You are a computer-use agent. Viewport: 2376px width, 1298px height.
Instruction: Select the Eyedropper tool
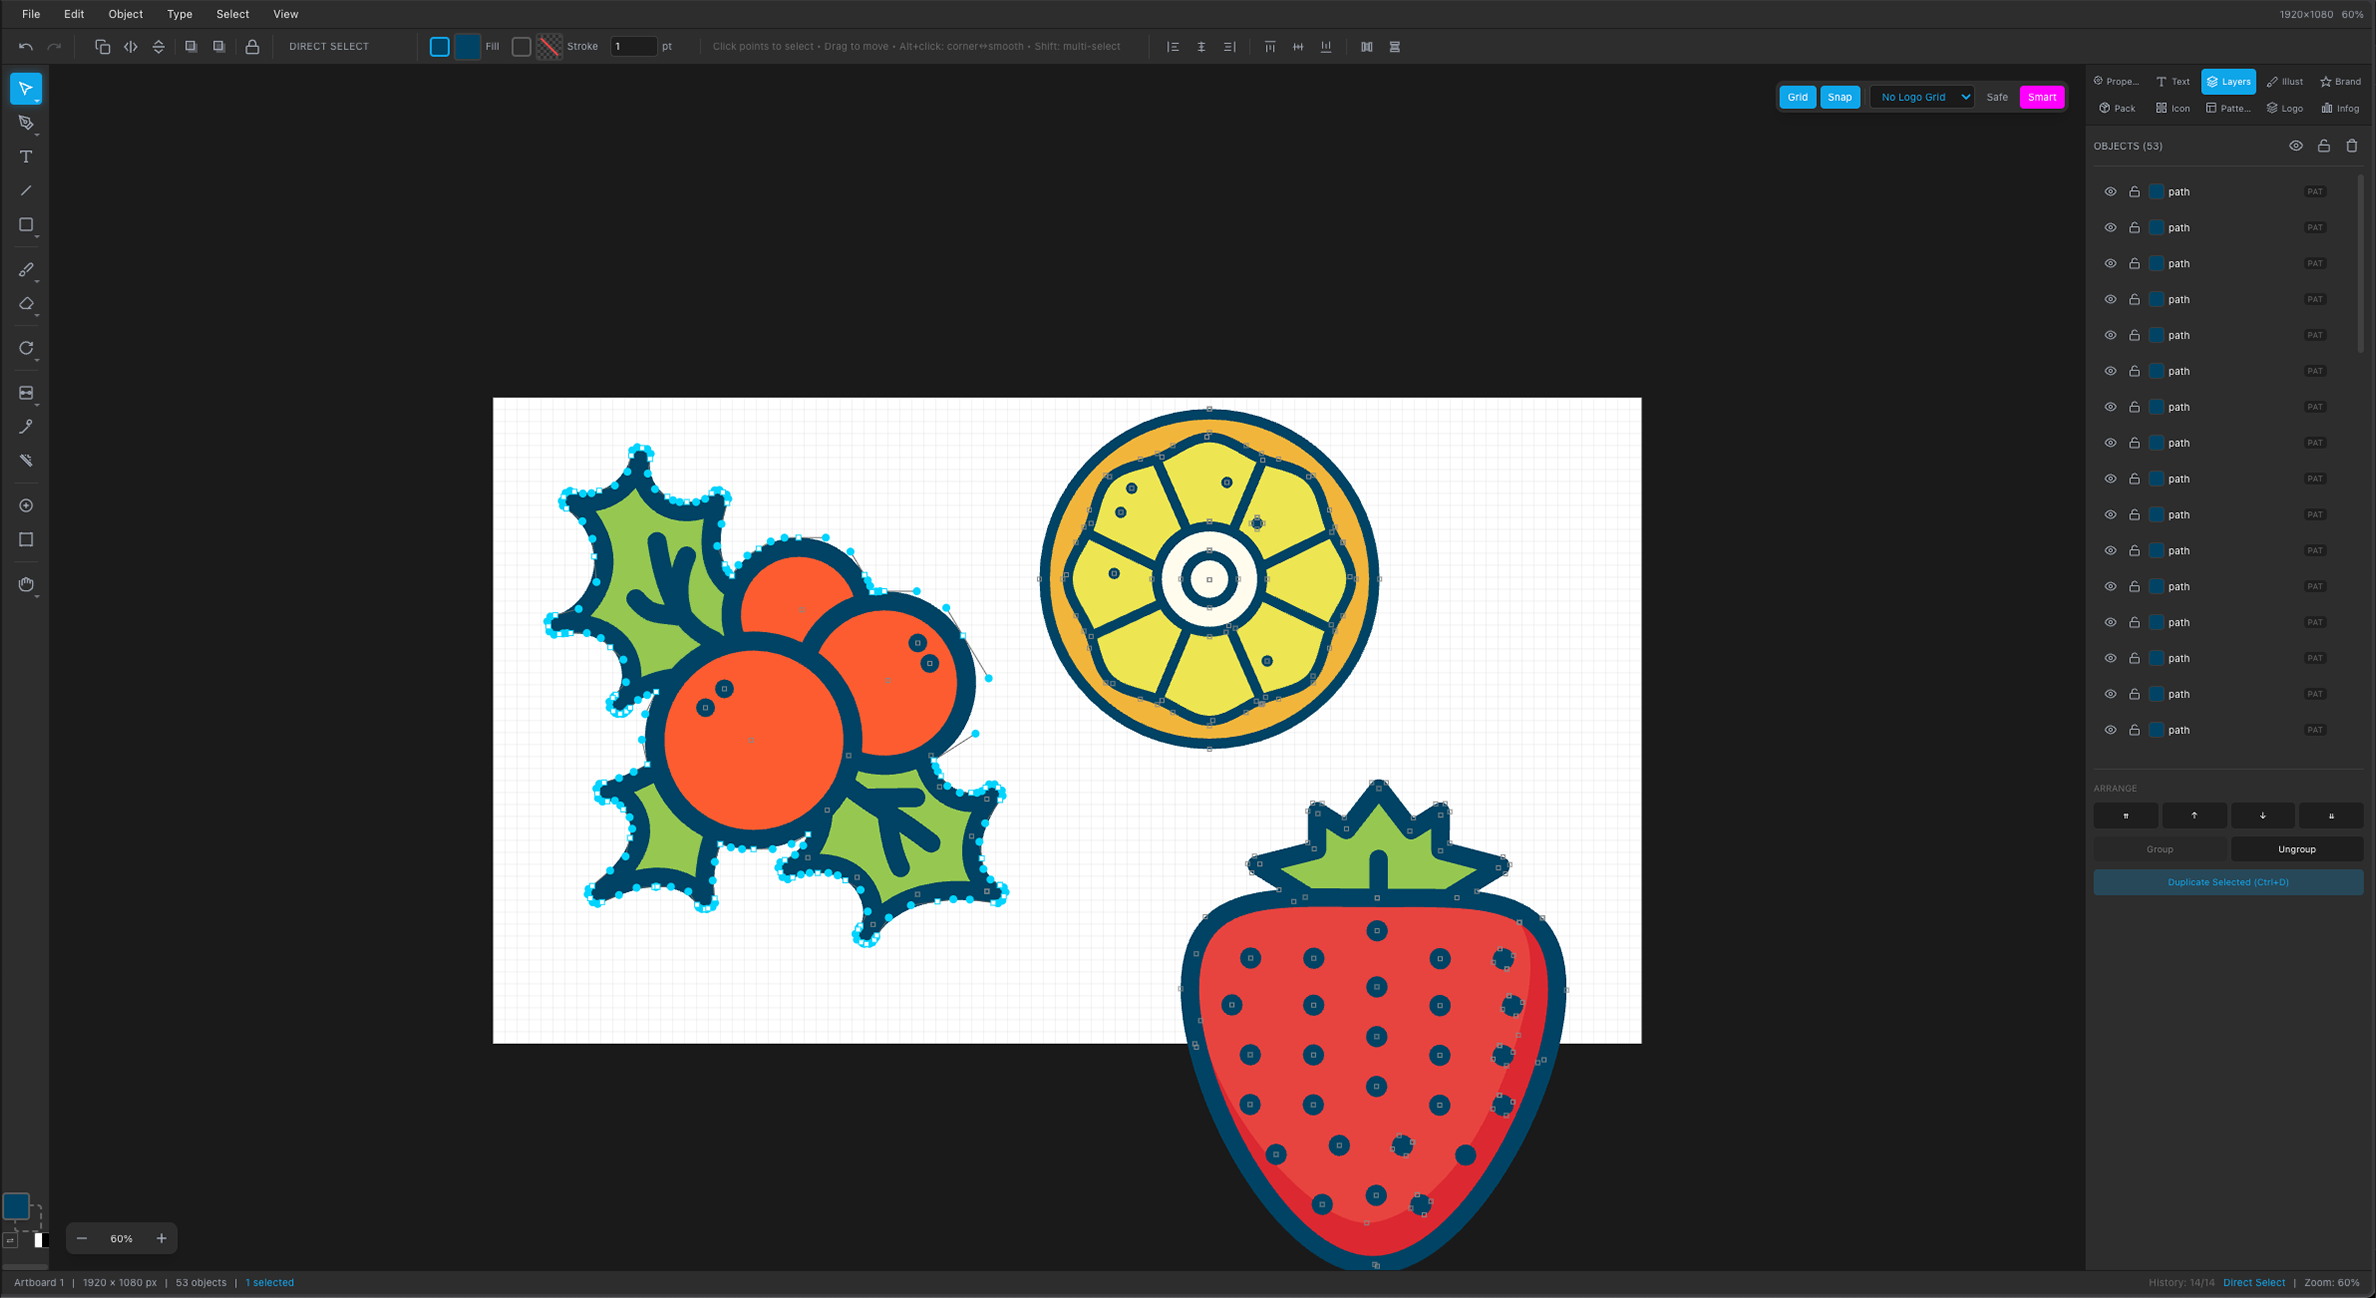click(26, 427)
